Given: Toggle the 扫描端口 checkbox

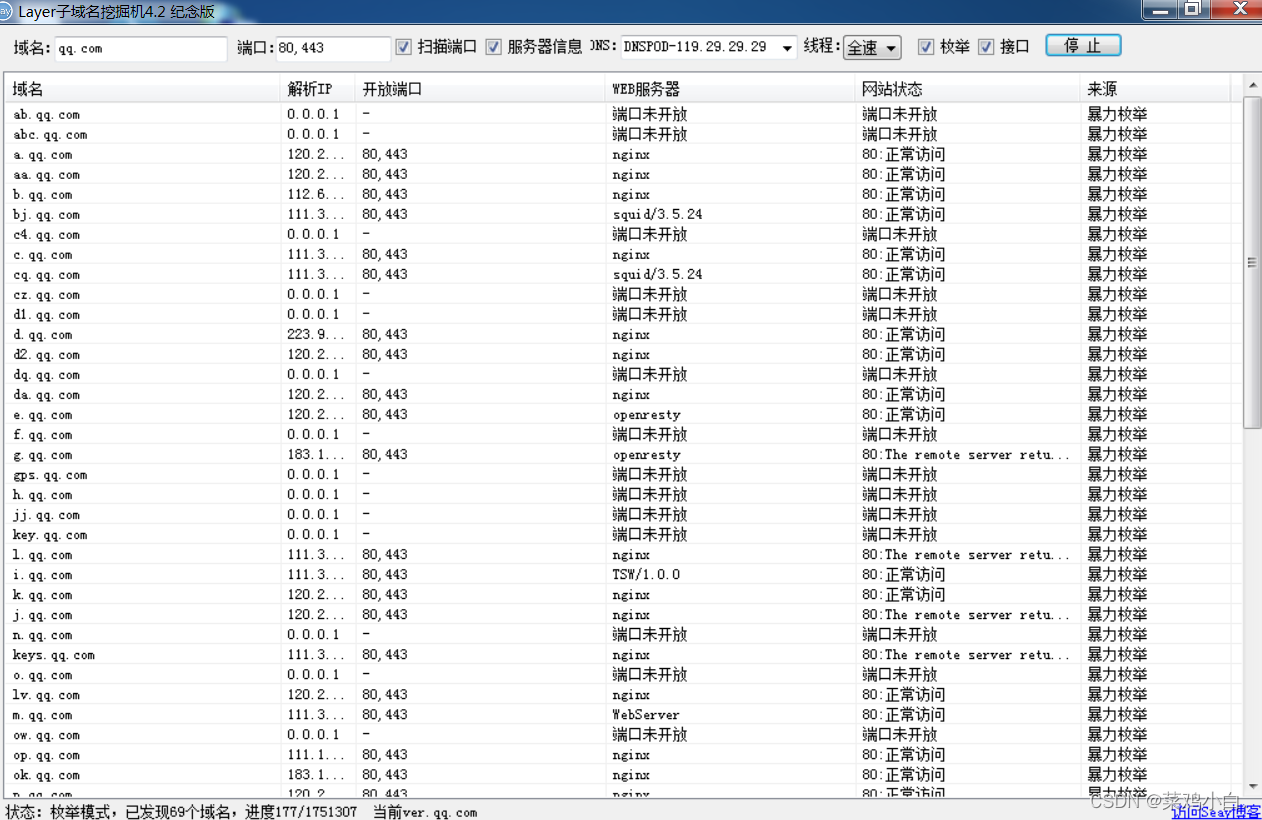Looking at the screenshot, I should (x=404, y=47).
